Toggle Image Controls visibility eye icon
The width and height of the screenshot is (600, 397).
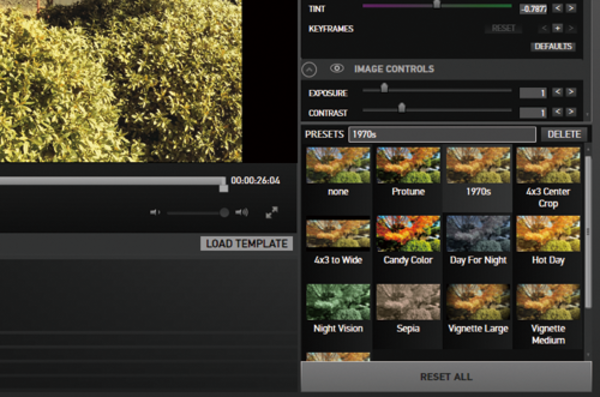pyautogui.click(x=337, y=69)
